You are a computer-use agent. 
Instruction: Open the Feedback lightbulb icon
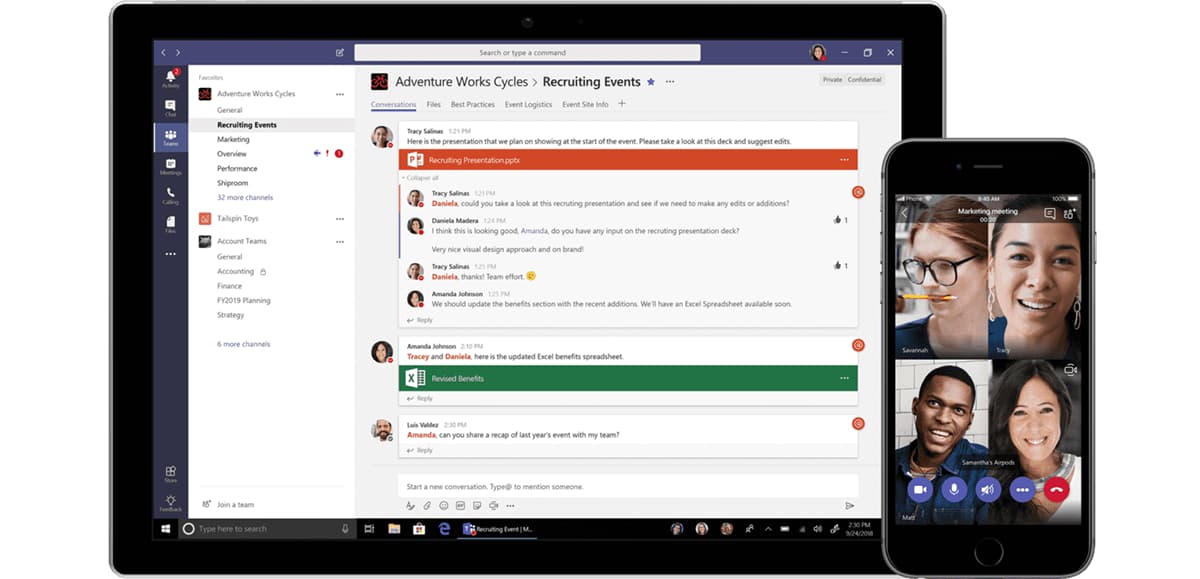[x=170, y=502]
